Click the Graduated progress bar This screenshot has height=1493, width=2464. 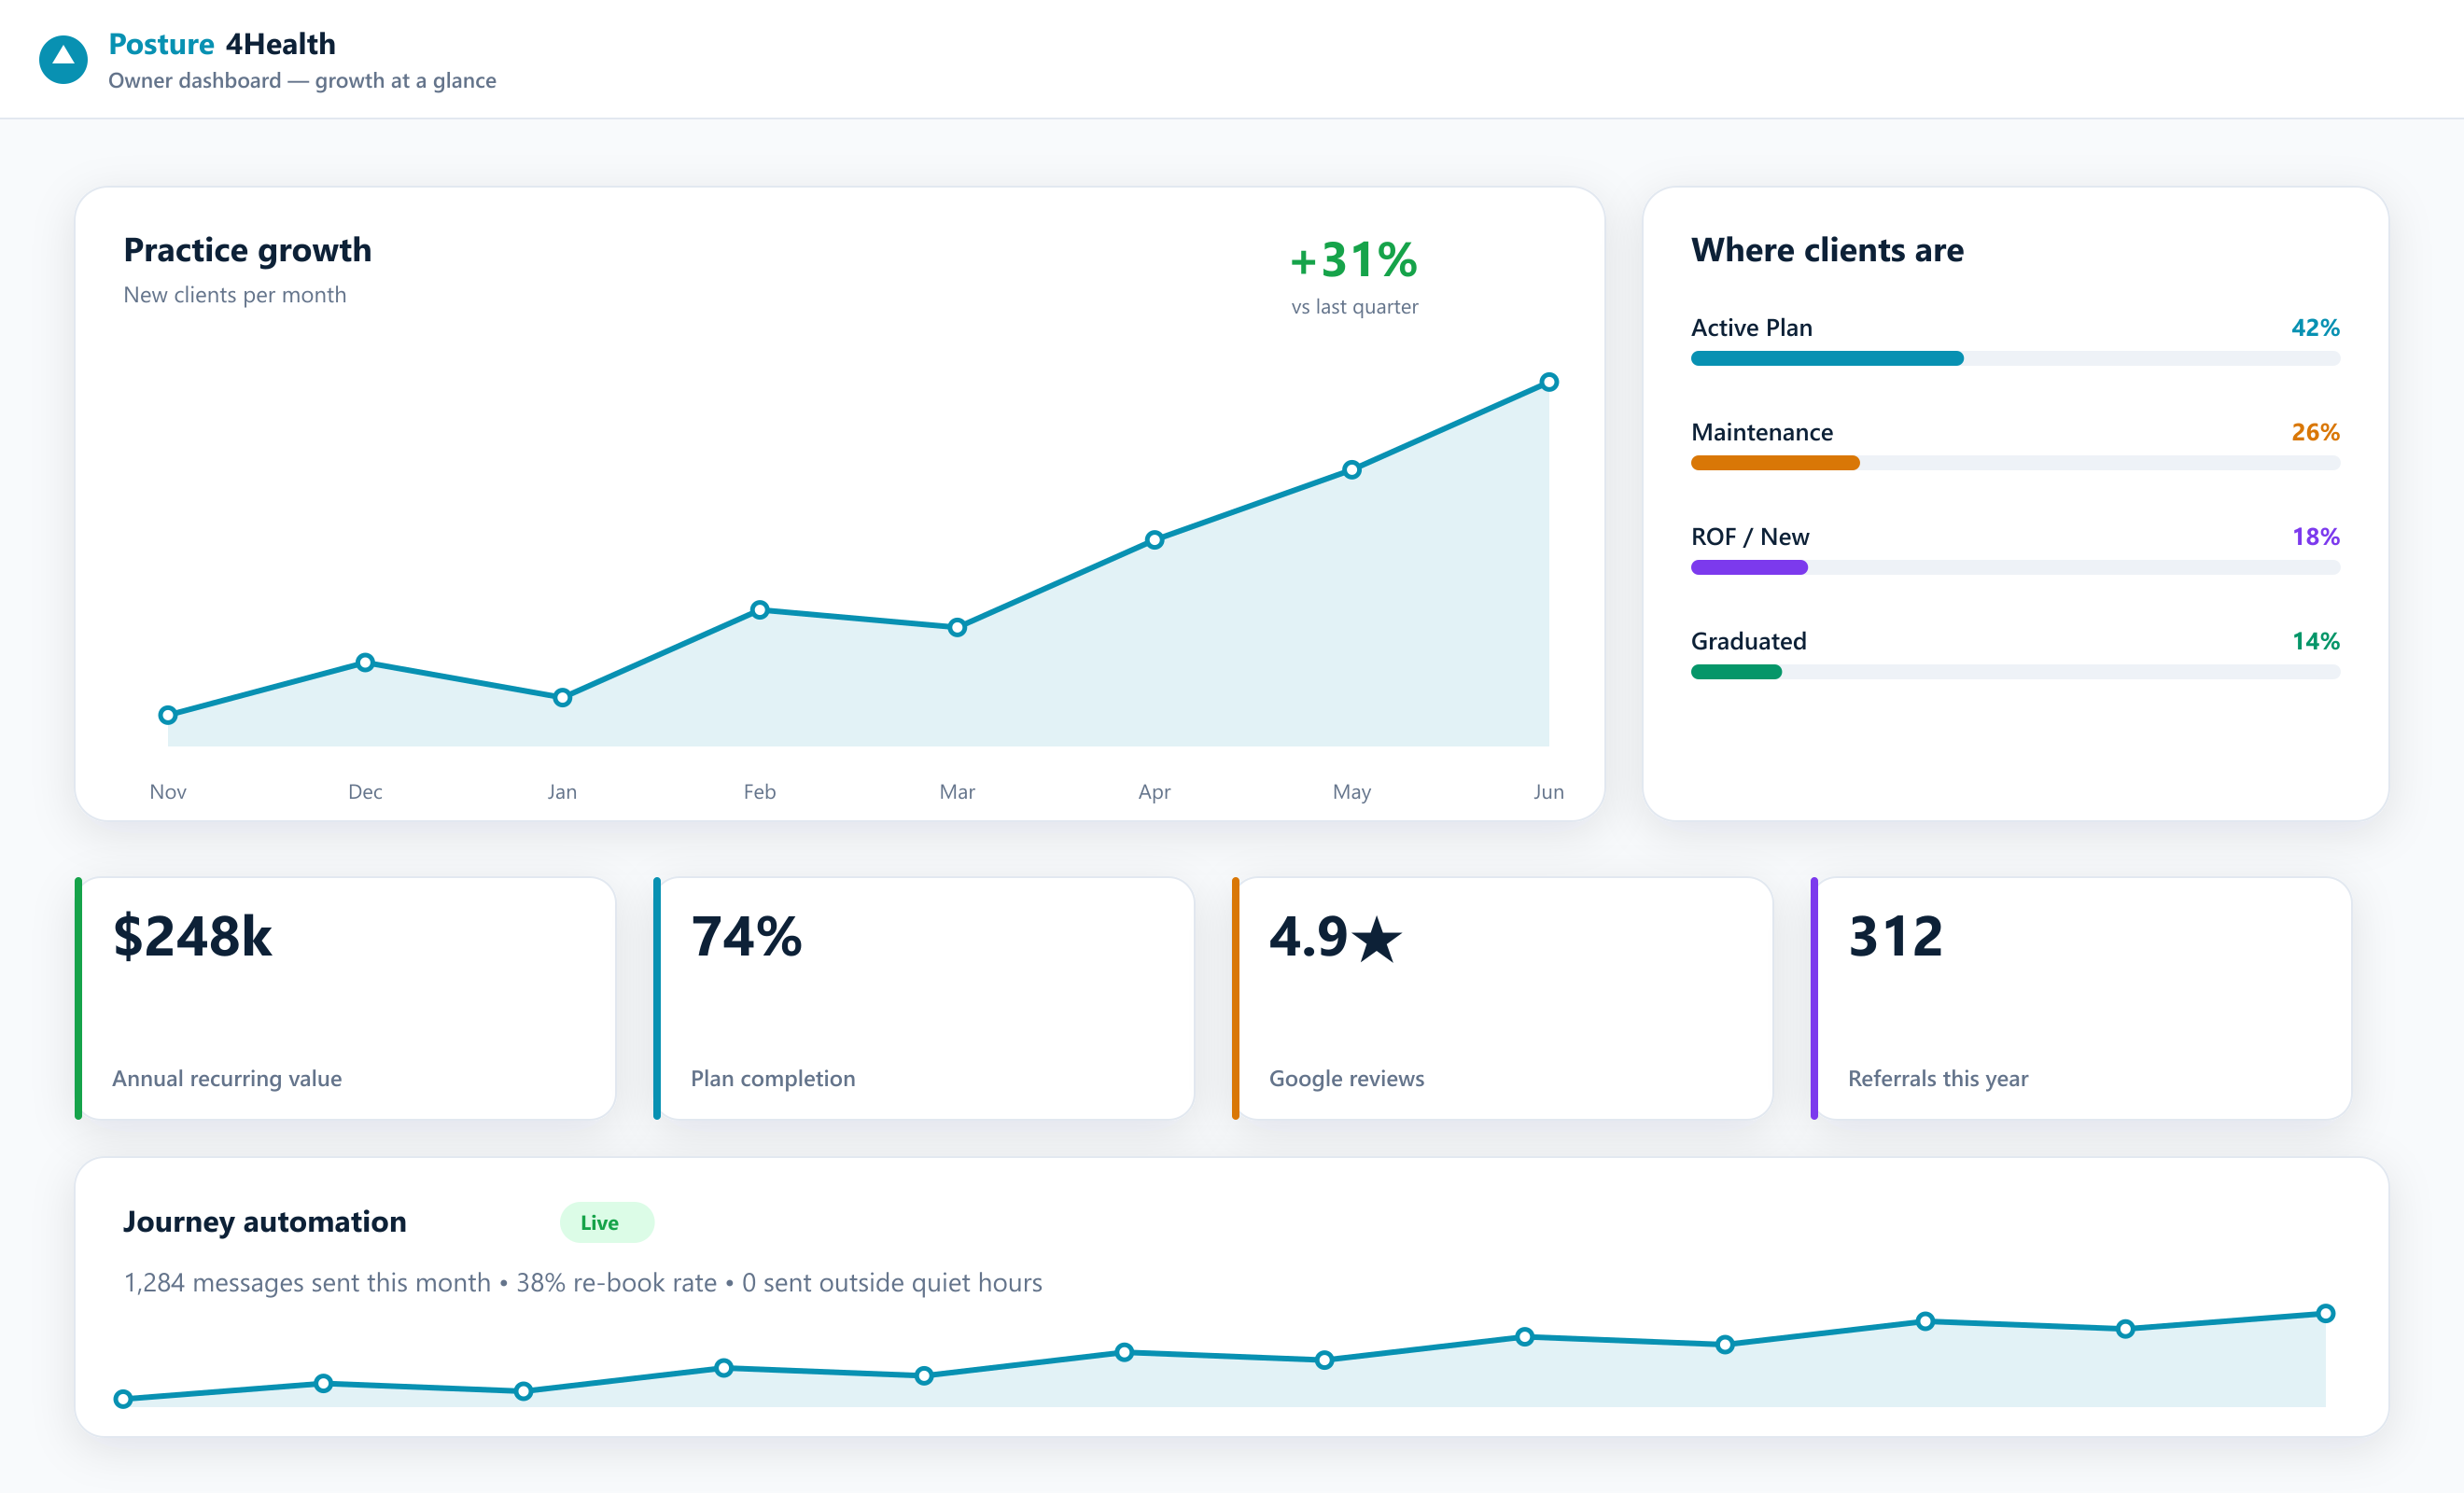tap(2015, 672)
